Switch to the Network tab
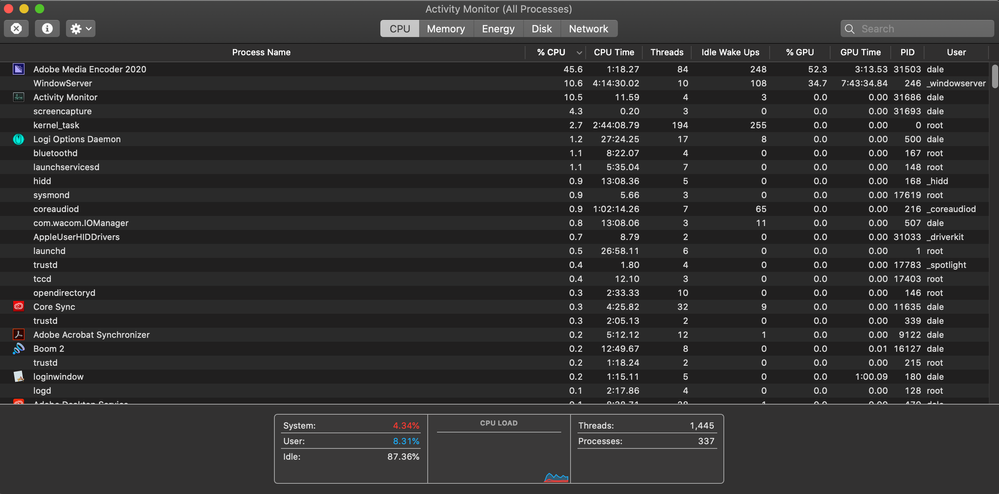Viewport: 999px width, 494px height. [x=589, y=29]
